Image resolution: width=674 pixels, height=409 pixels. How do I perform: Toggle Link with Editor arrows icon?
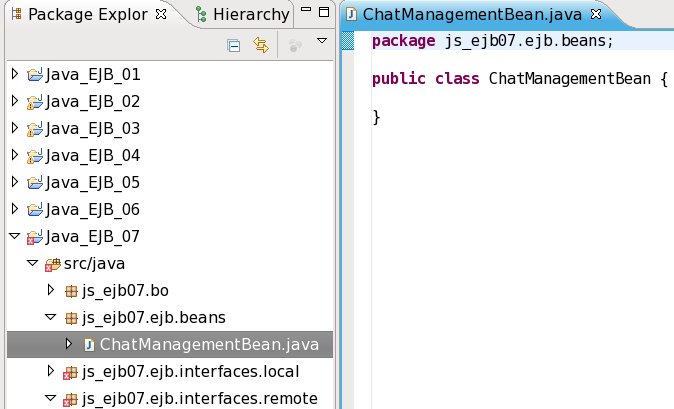click(x=261, y=45)
